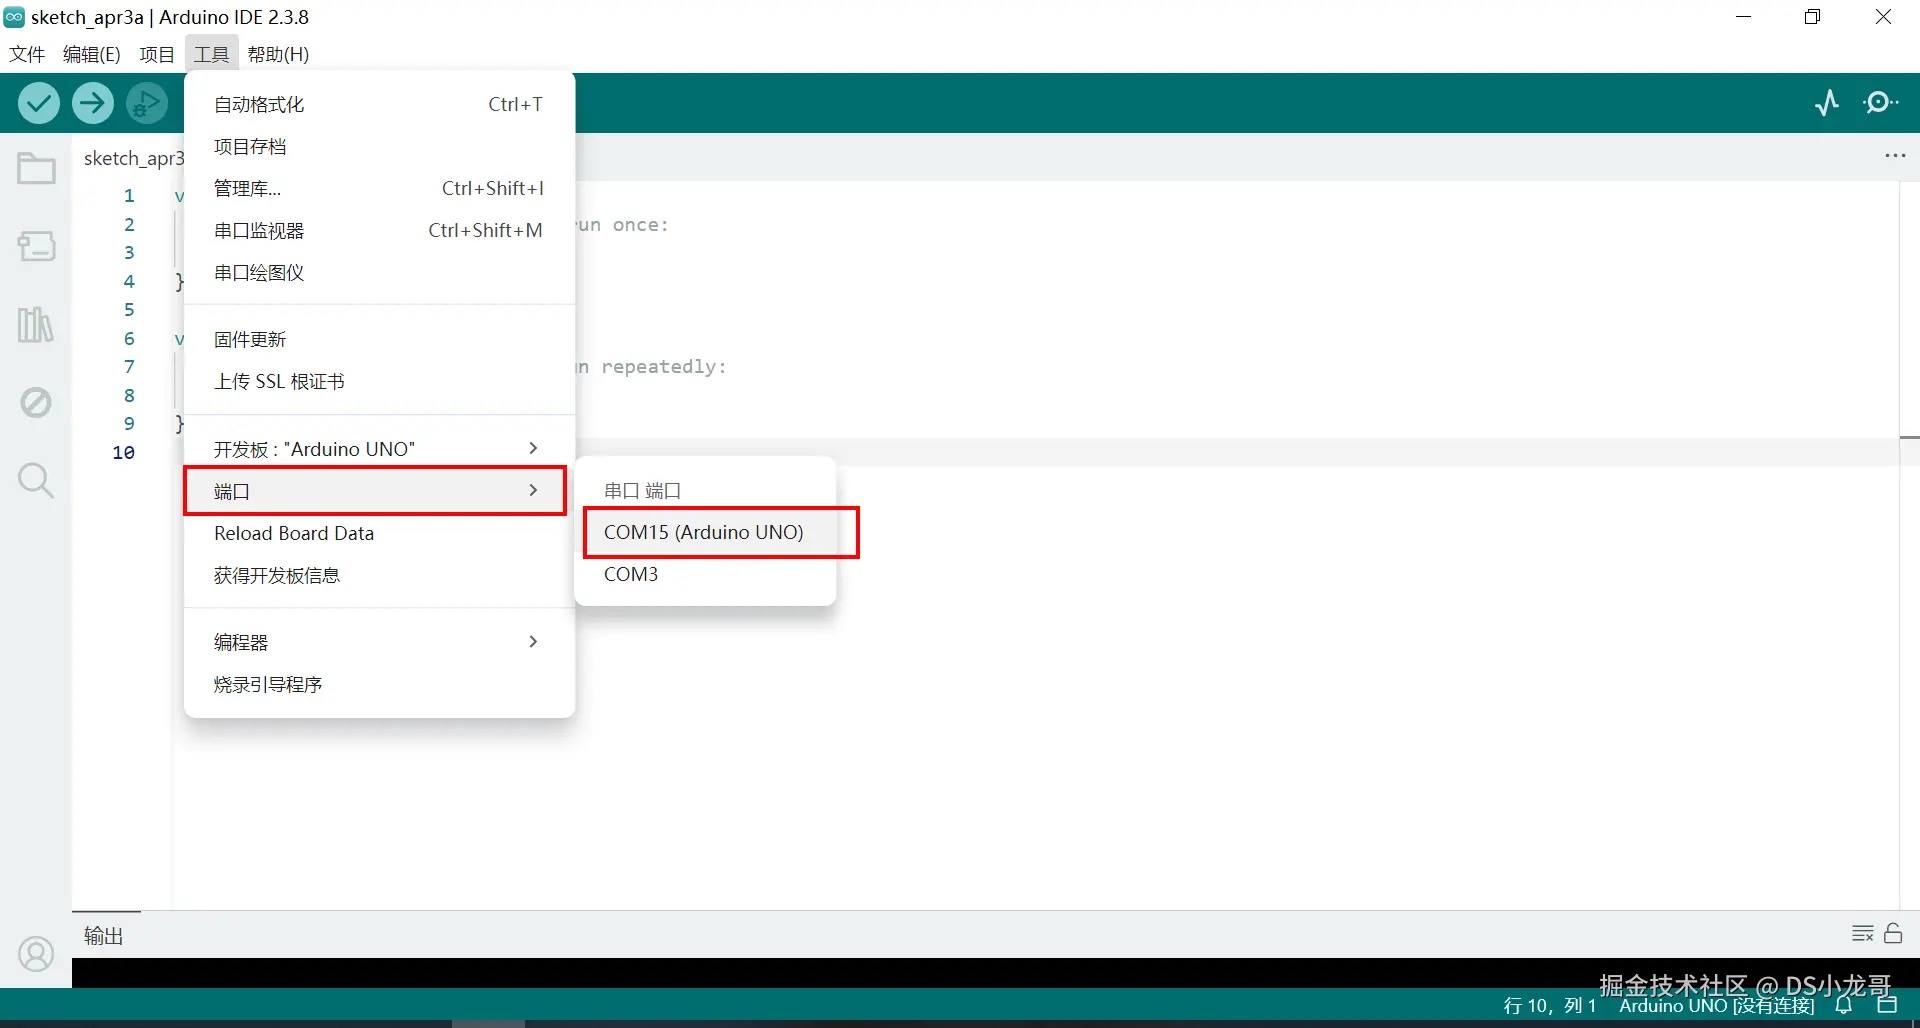Open 管理库... menu entry
This screenshot has height=1028, width=1920.
[x=379, y=188]
